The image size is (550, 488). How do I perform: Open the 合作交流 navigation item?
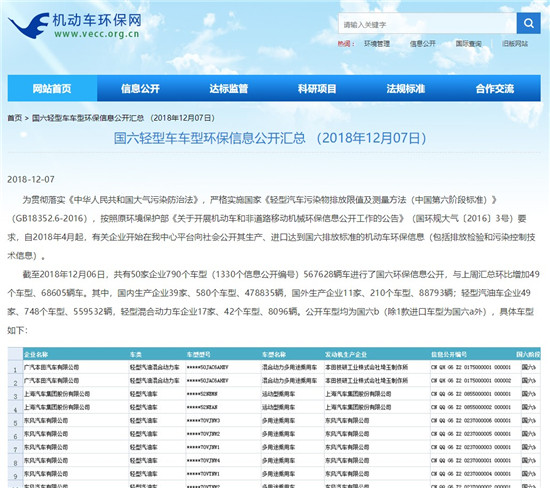(x=495, y=88)
